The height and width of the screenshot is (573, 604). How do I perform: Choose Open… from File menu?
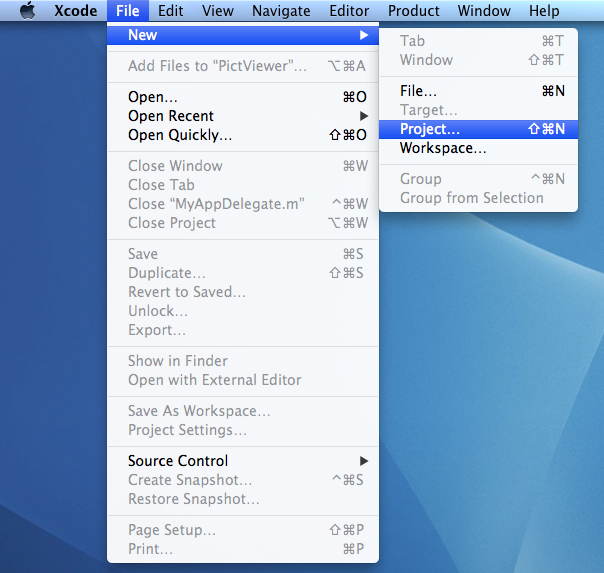243,97
